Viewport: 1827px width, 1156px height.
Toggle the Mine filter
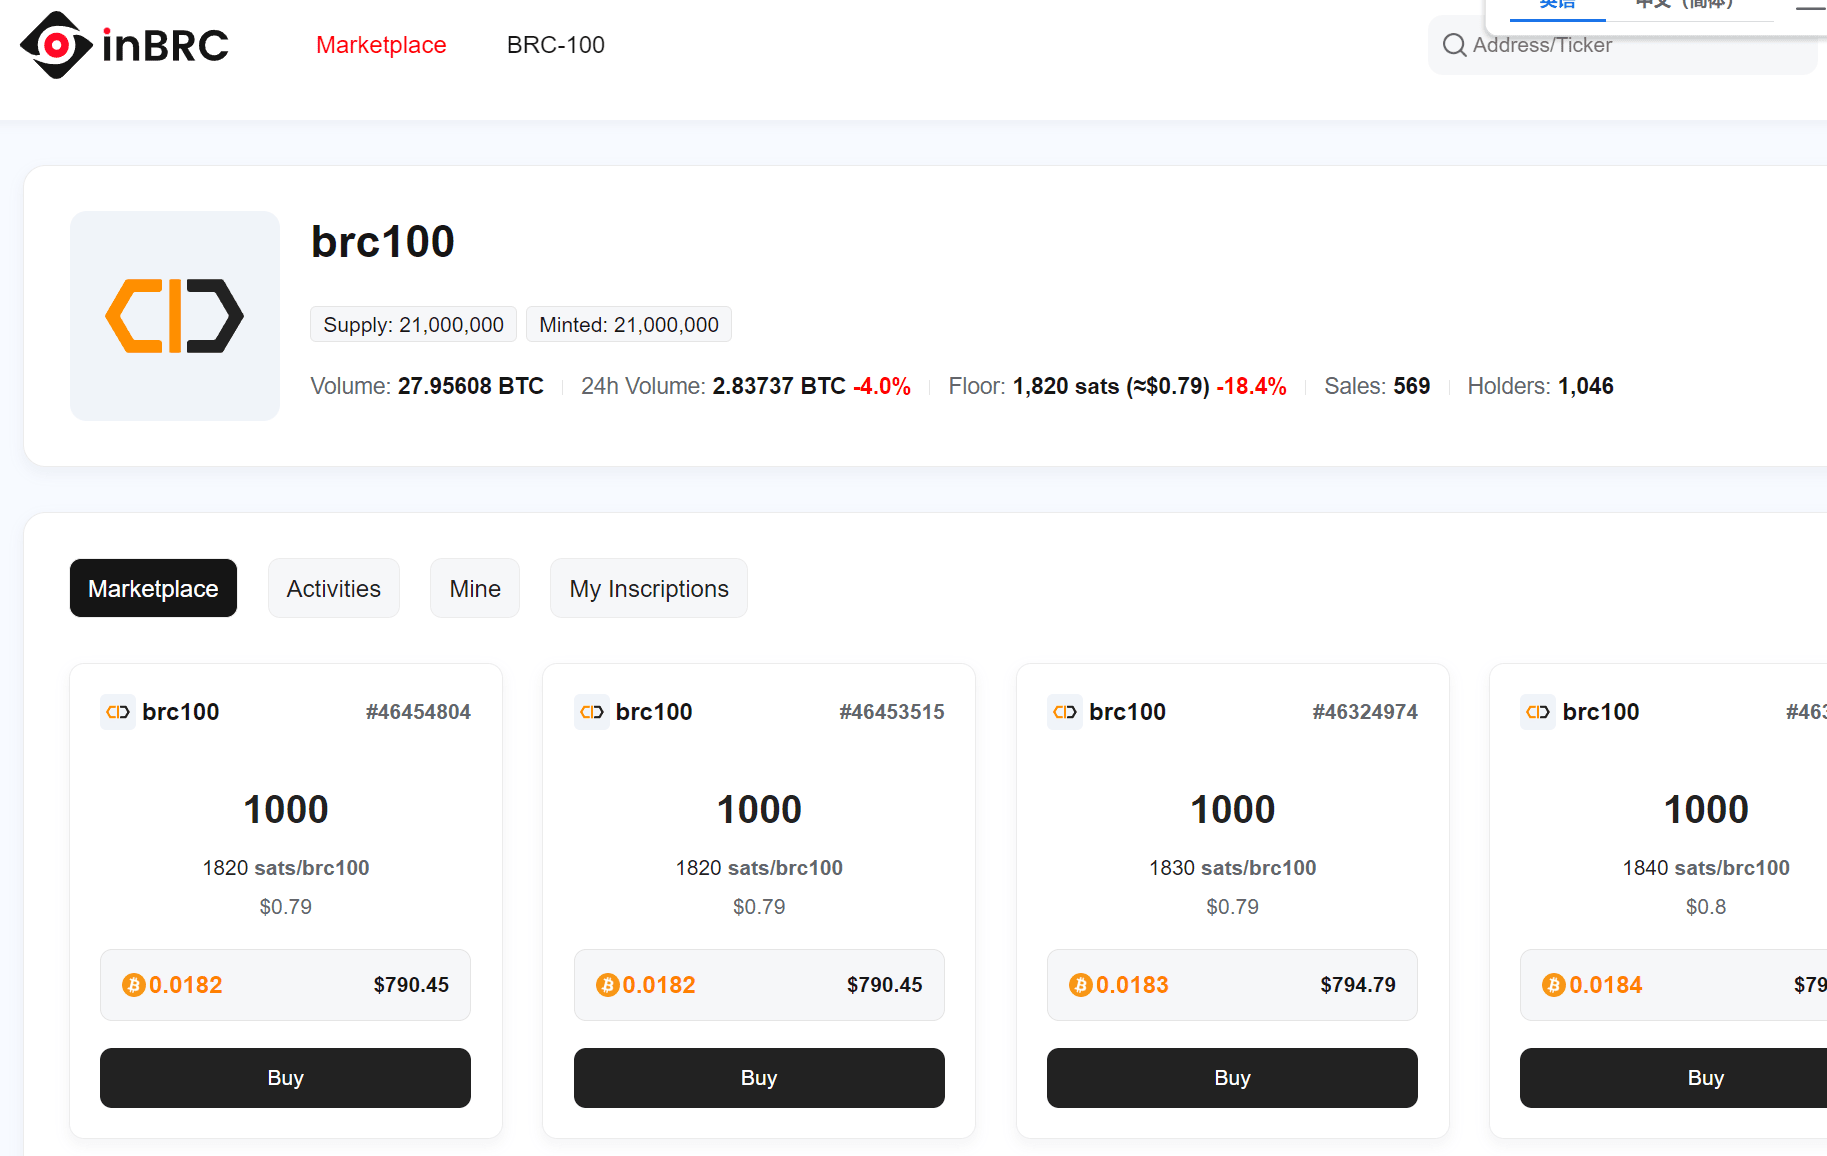click(x=474, y=588)
